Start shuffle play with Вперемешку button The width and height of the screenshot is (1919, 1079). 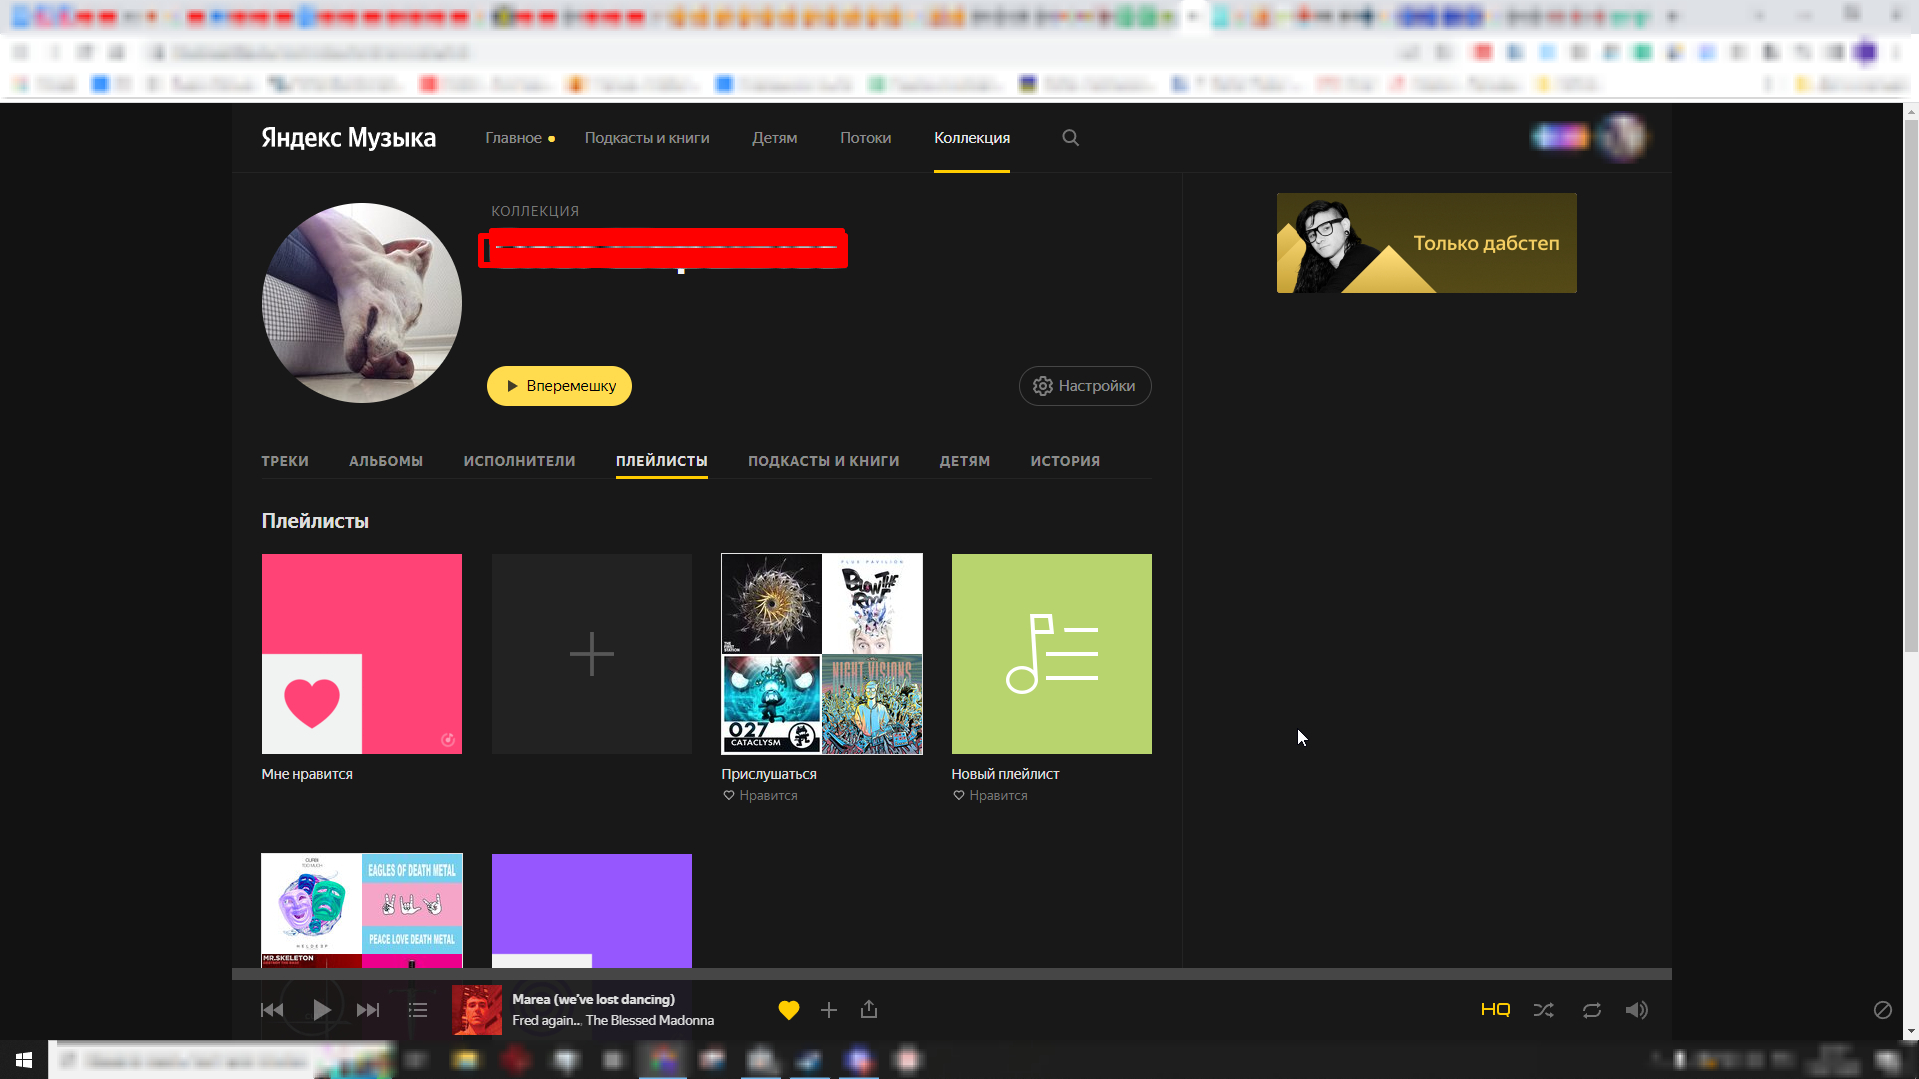[559, 386]
